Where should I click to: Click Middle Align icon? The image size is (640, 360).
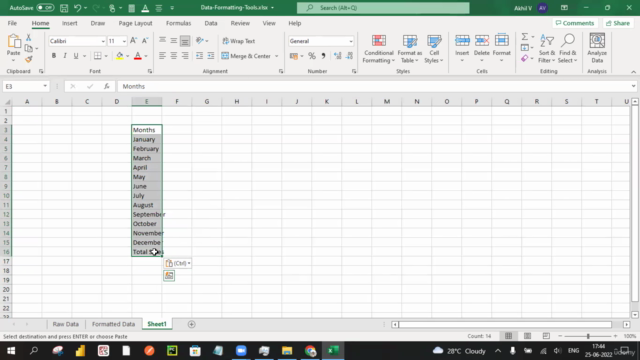174,41
